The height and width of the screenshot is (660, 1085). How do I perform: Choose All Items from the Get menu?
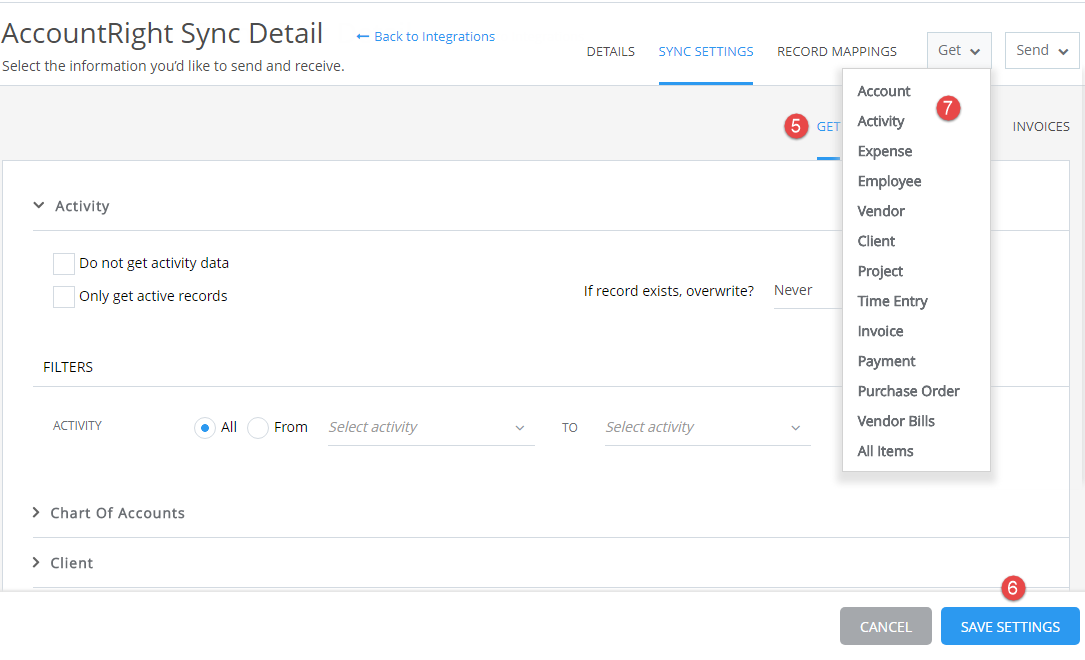885,451
